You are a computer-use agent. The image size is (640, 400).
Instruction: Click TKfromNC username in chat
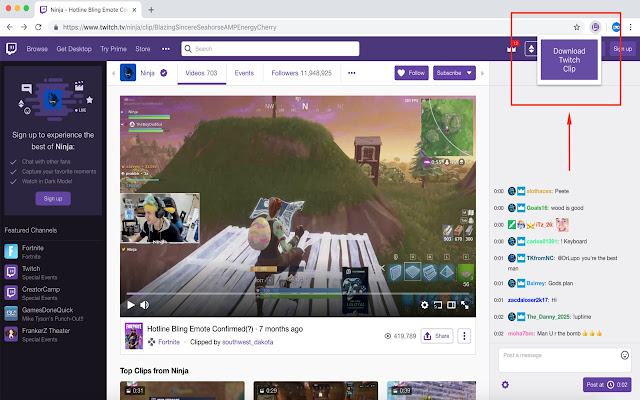click(540, 258)
